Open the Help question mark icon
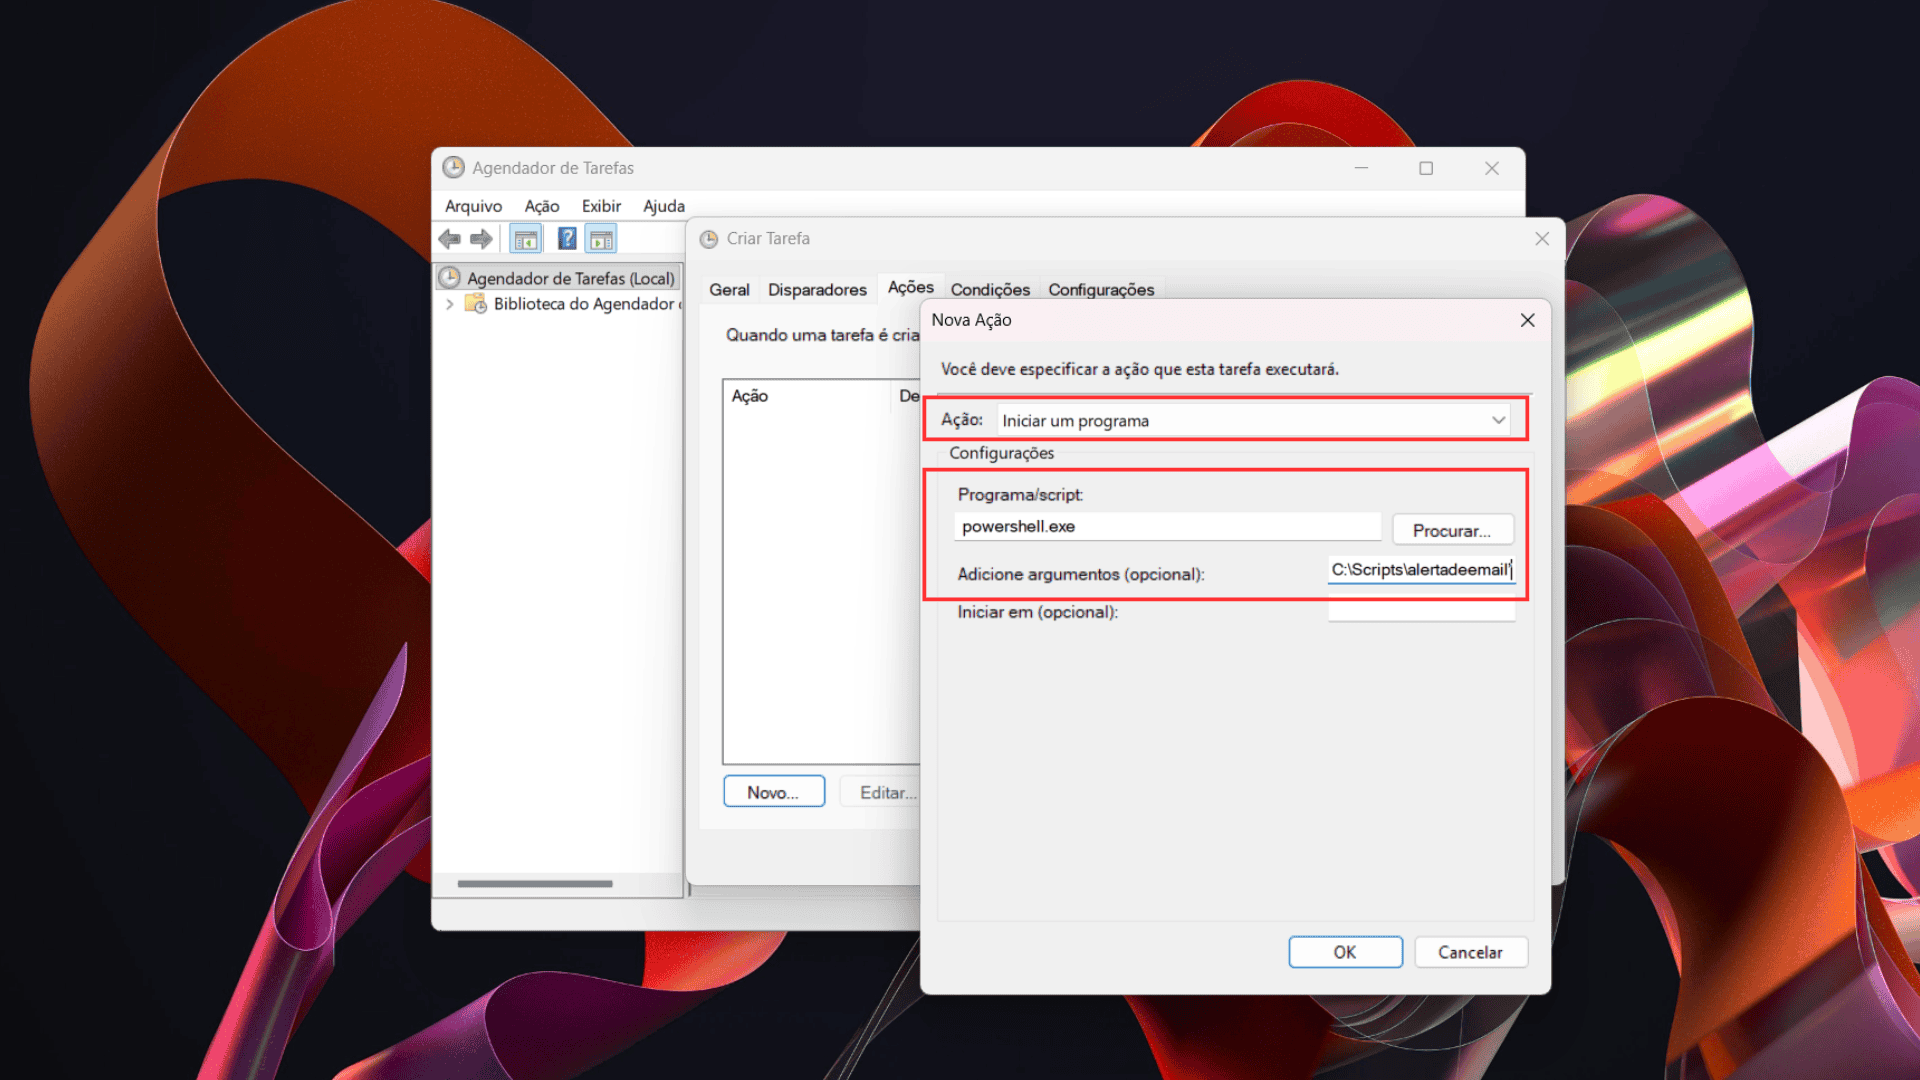The height and width of the screenshot is (1080, 1920). (566, 239)
